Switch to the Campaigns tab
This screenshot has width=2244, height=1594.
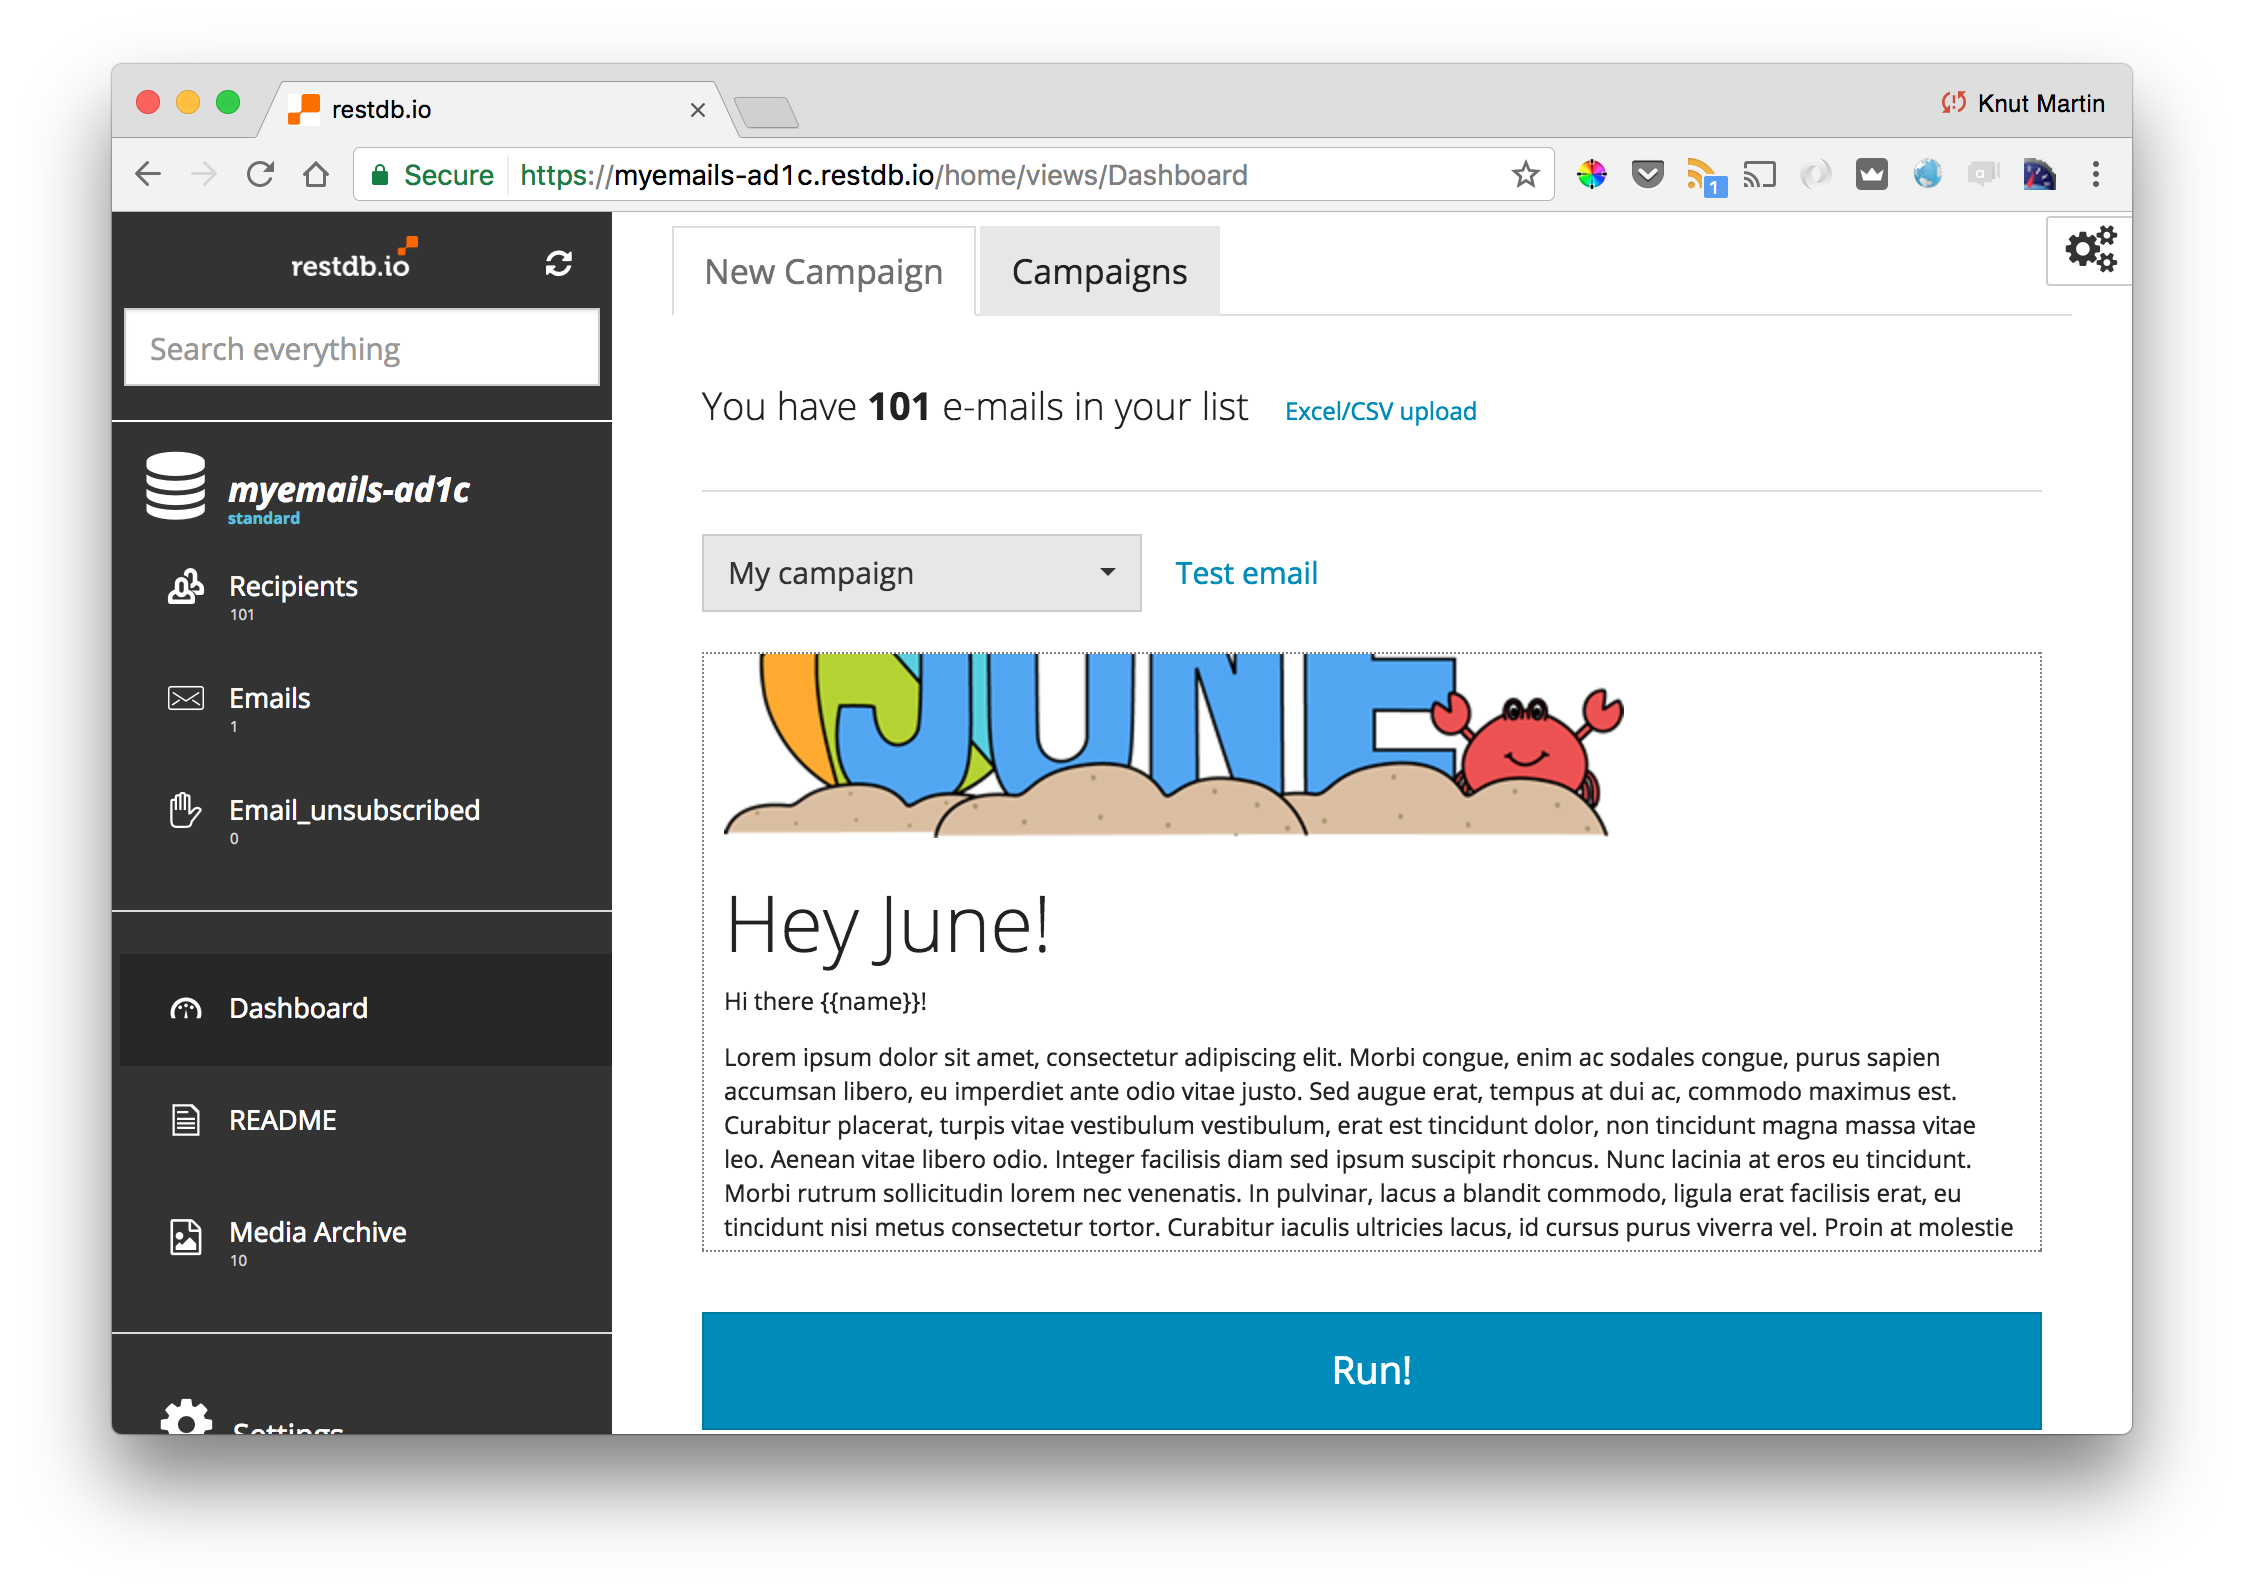(x=1099, y=271)
